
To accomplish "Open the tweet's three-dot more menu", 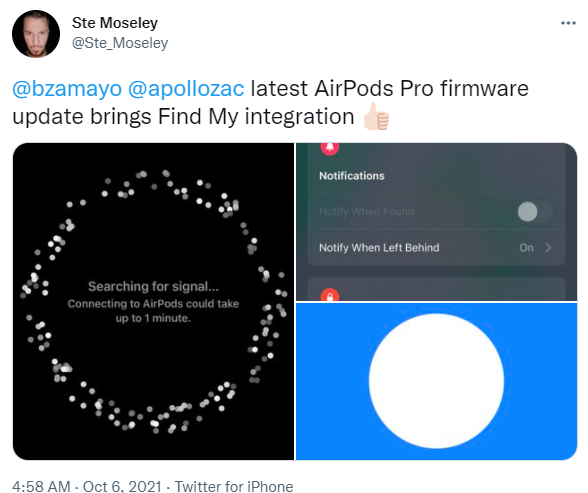I will [568, 23].
